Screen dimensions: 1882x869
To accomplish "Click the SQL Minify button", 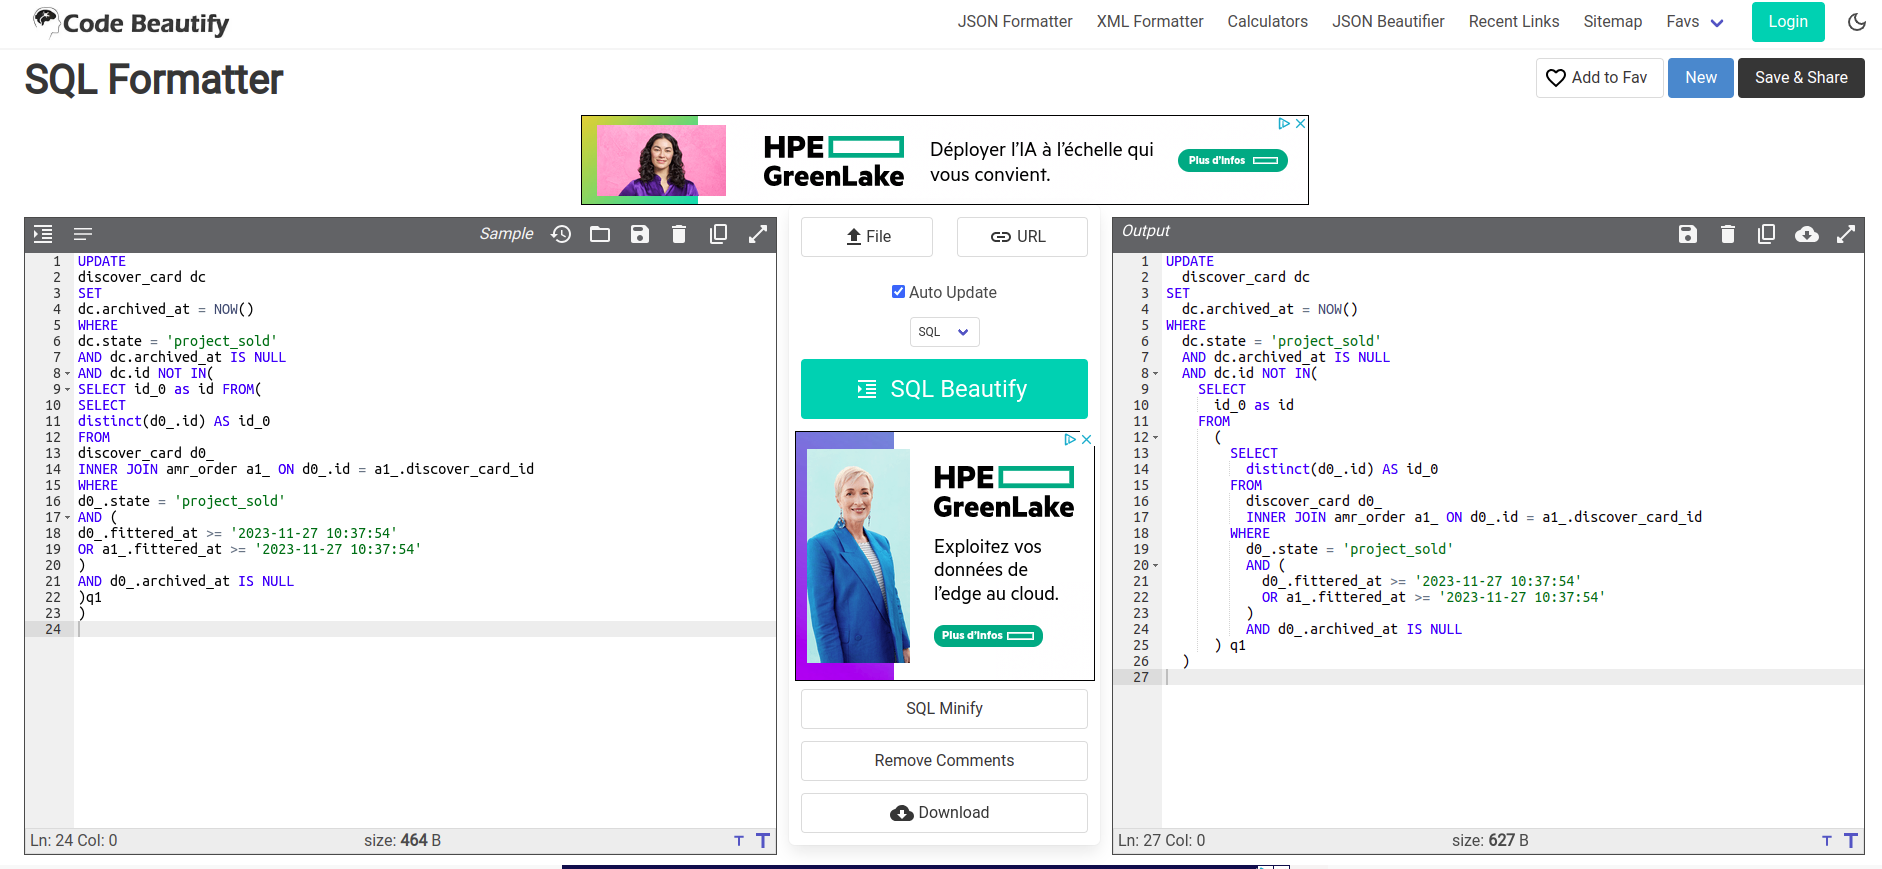I will 944,709.
